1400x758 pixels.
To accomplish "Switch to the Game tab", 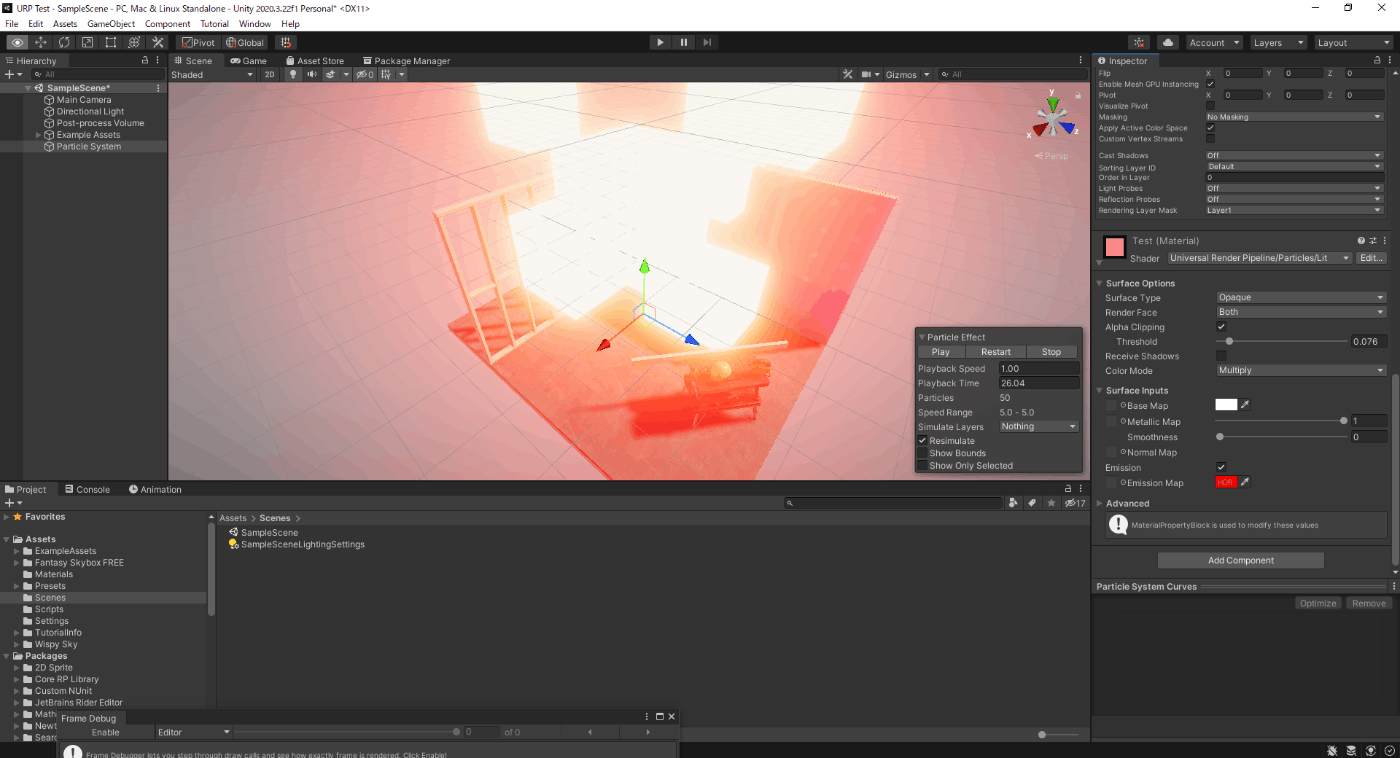I will [x=248, y=61].
